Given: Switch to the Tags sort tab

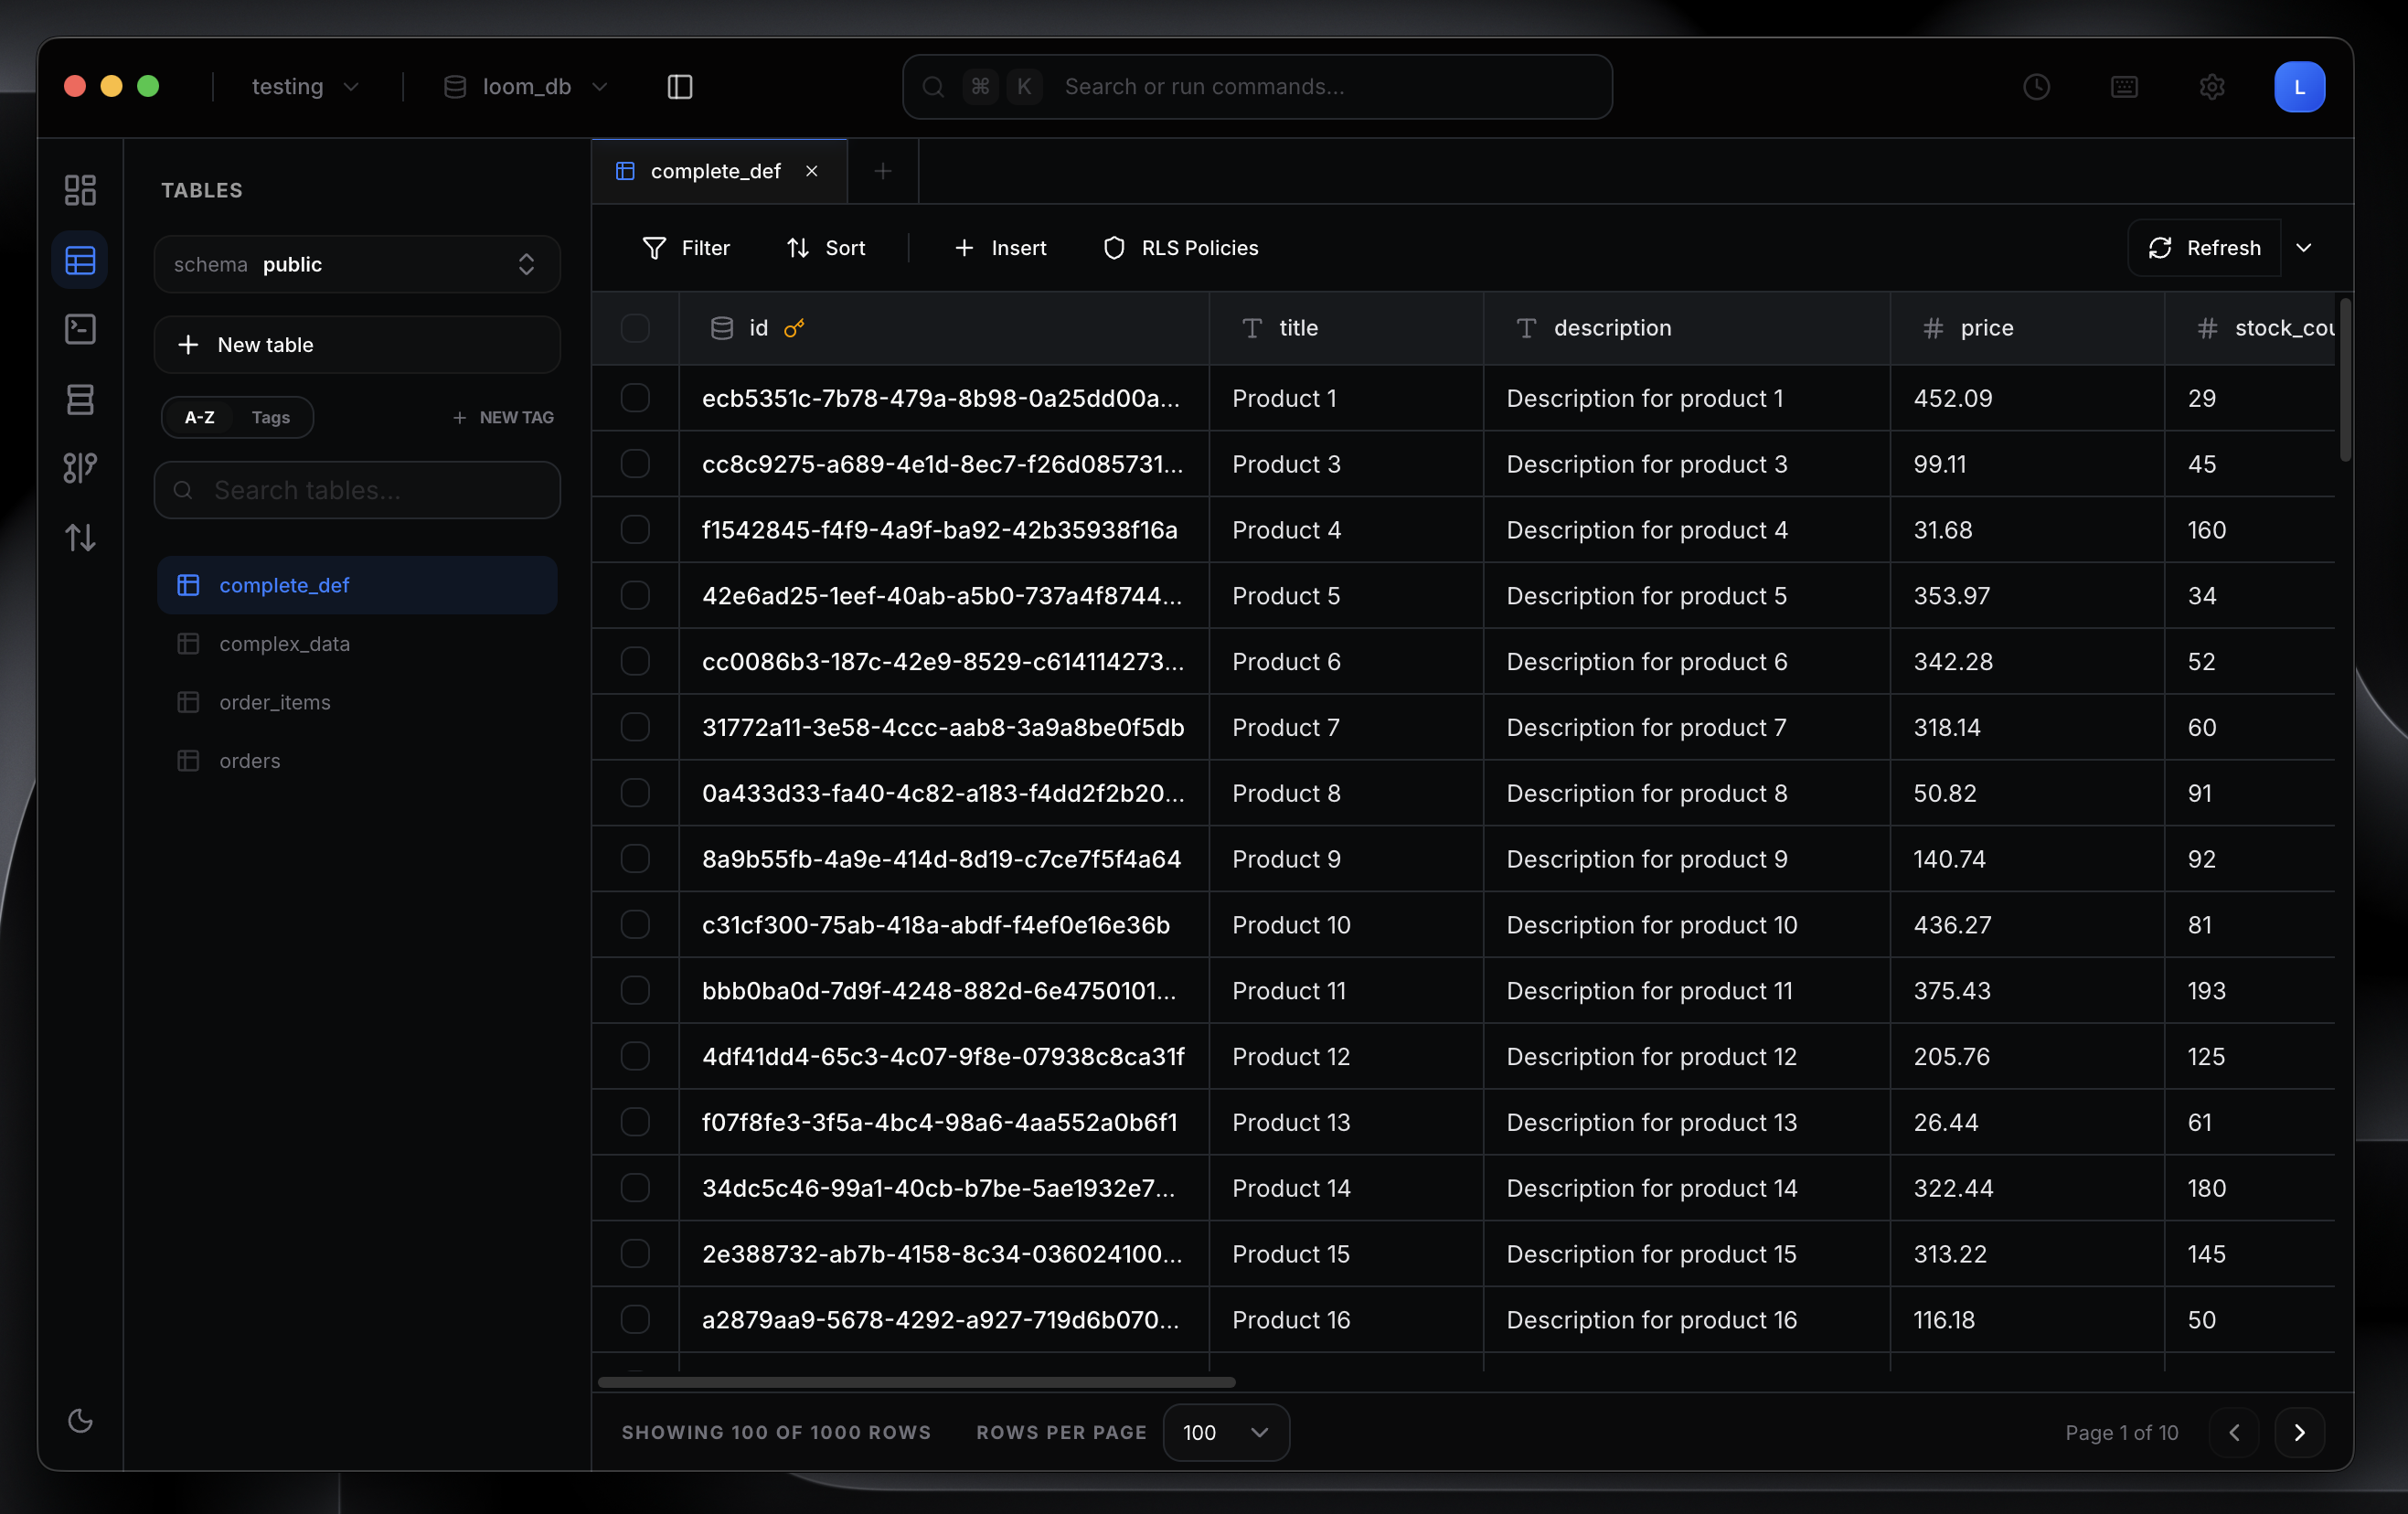Looking at the screenshot, I should (x=270, y=417).
